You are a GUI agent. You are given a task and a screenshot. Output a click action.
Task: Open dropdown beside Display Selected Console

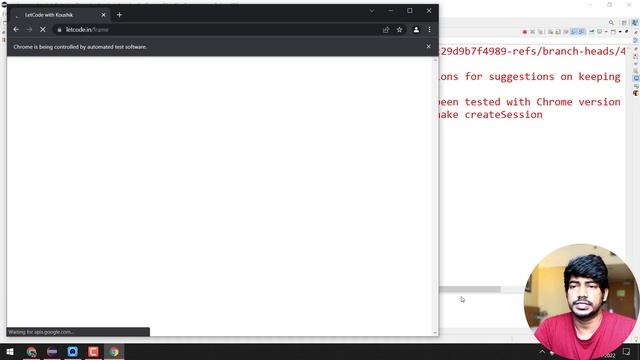coord(606,31)
